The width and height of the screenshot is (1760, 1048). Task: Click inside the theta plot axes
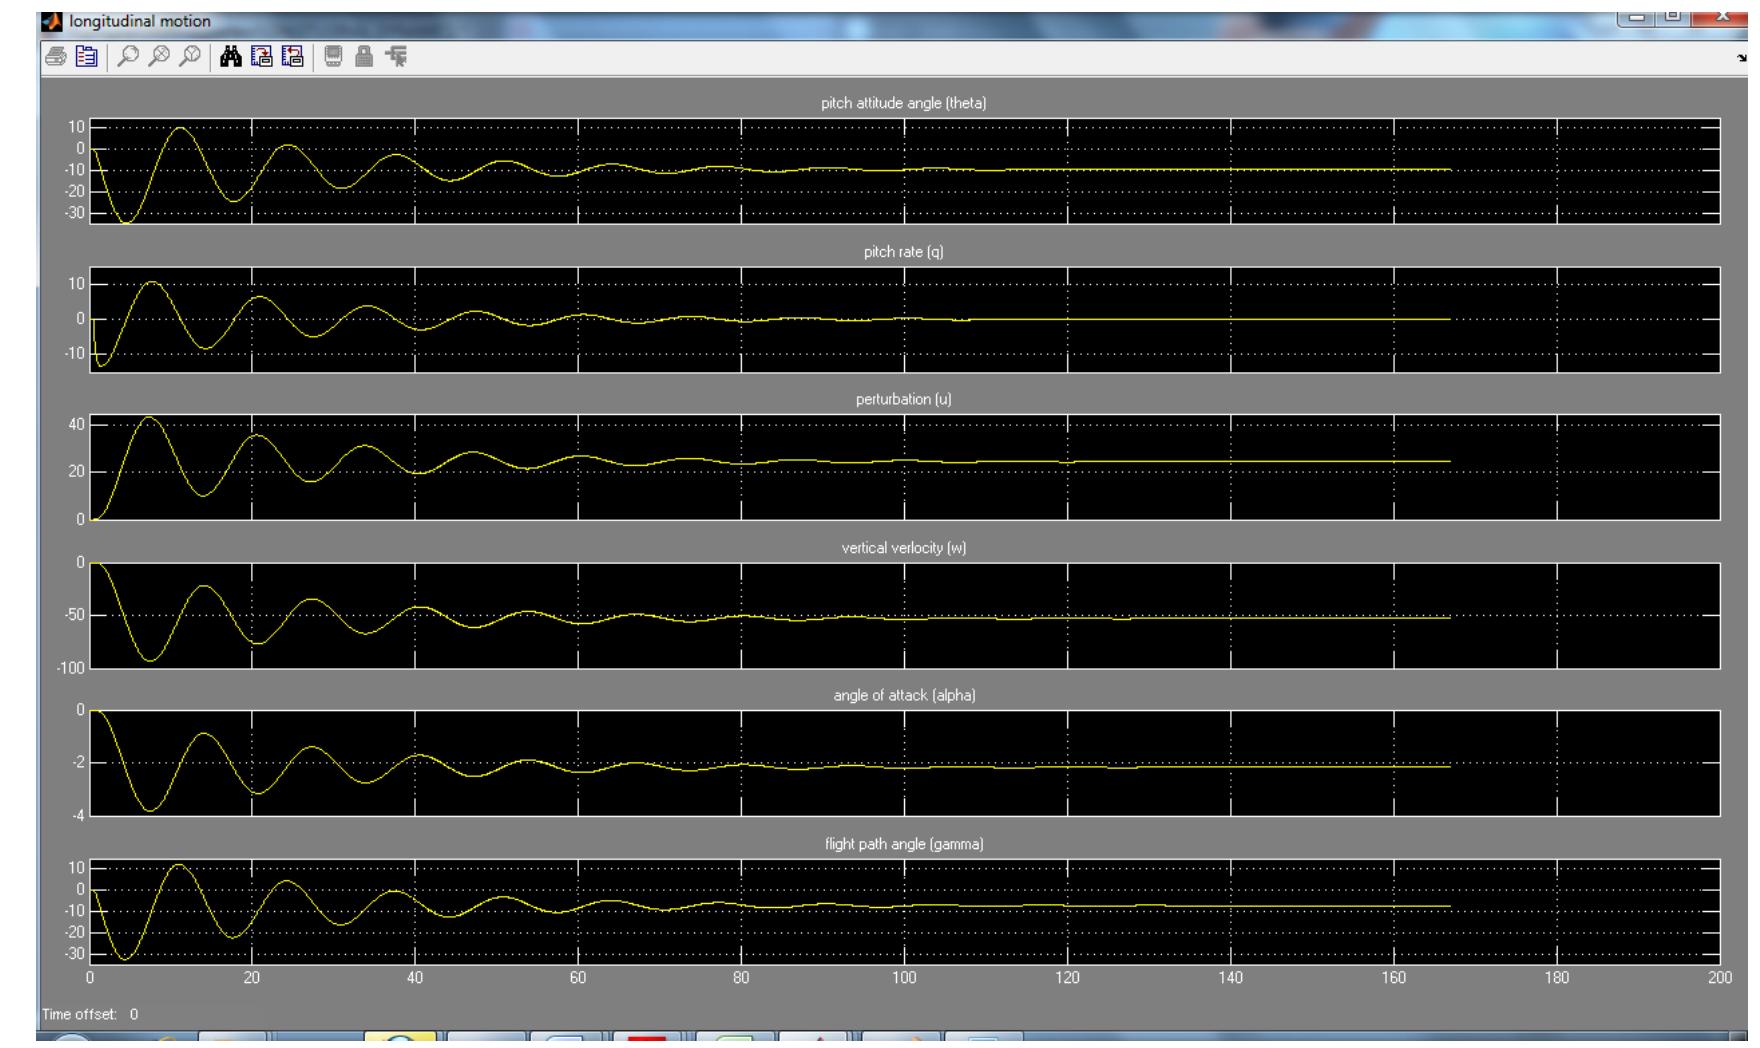[x=905, y=171]
